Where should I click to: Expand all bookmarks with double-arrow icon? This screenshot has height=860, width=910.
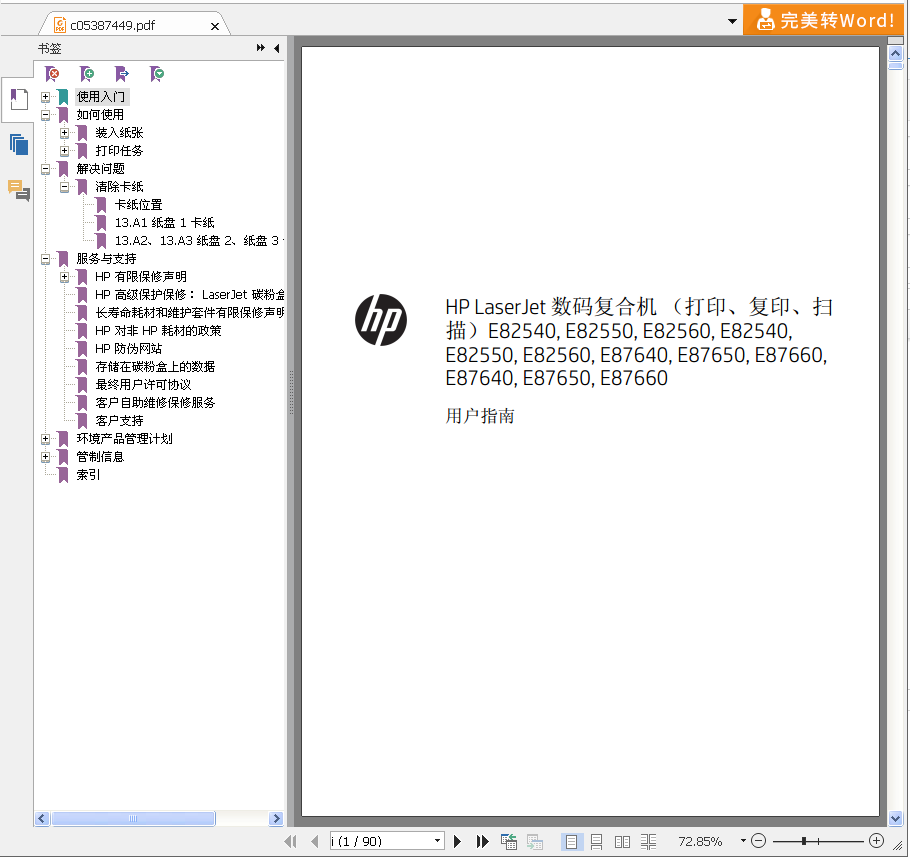[261, 48]
